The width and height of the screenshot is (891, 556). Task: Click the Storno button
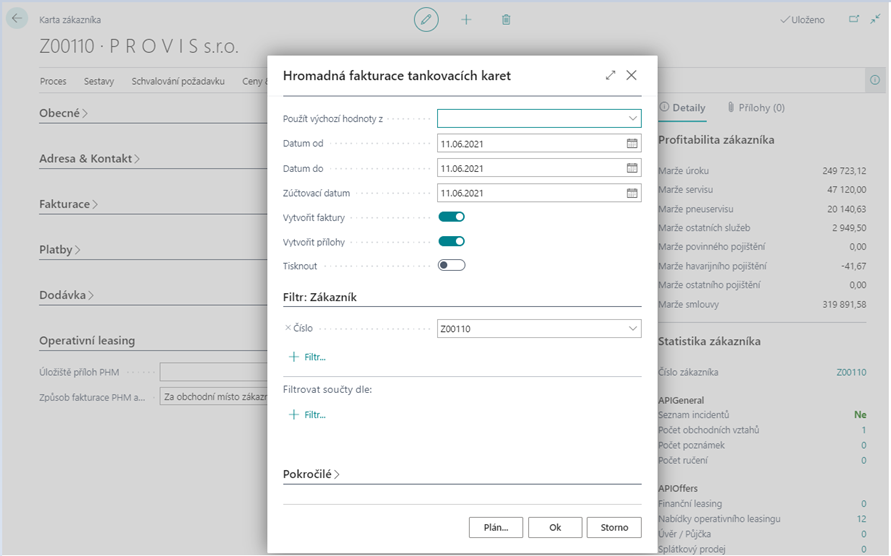(614, 527)
